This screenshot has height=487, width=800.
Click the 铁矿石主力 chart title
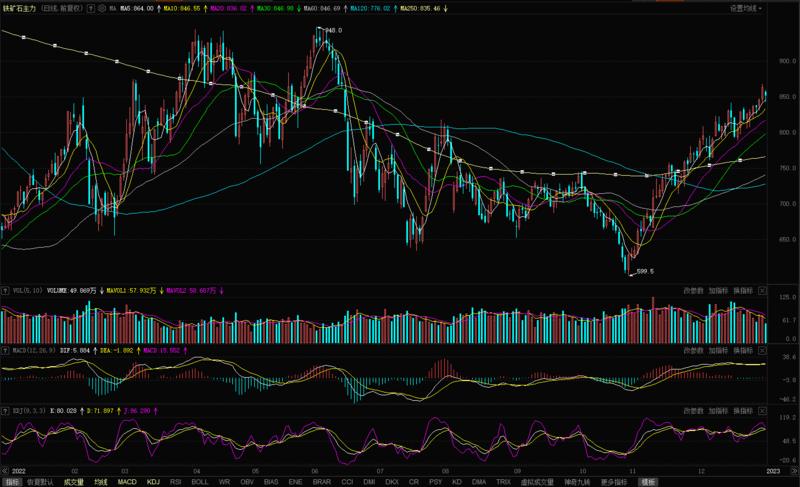coord(19,9)
